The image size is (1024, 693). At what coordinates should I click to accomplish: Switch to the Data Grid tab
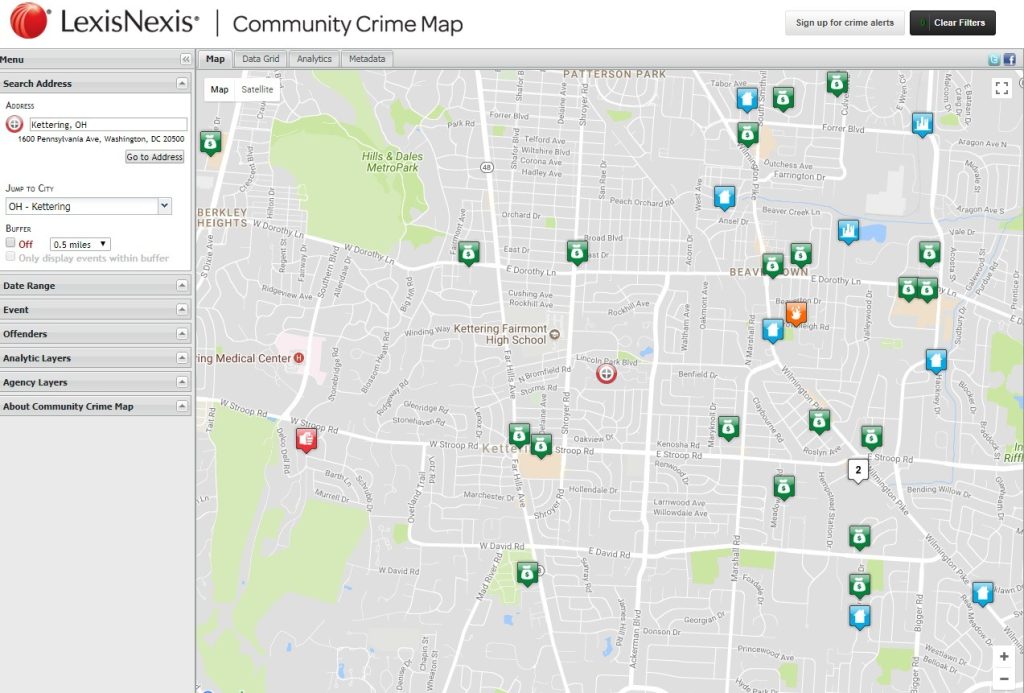coord(261,59)
